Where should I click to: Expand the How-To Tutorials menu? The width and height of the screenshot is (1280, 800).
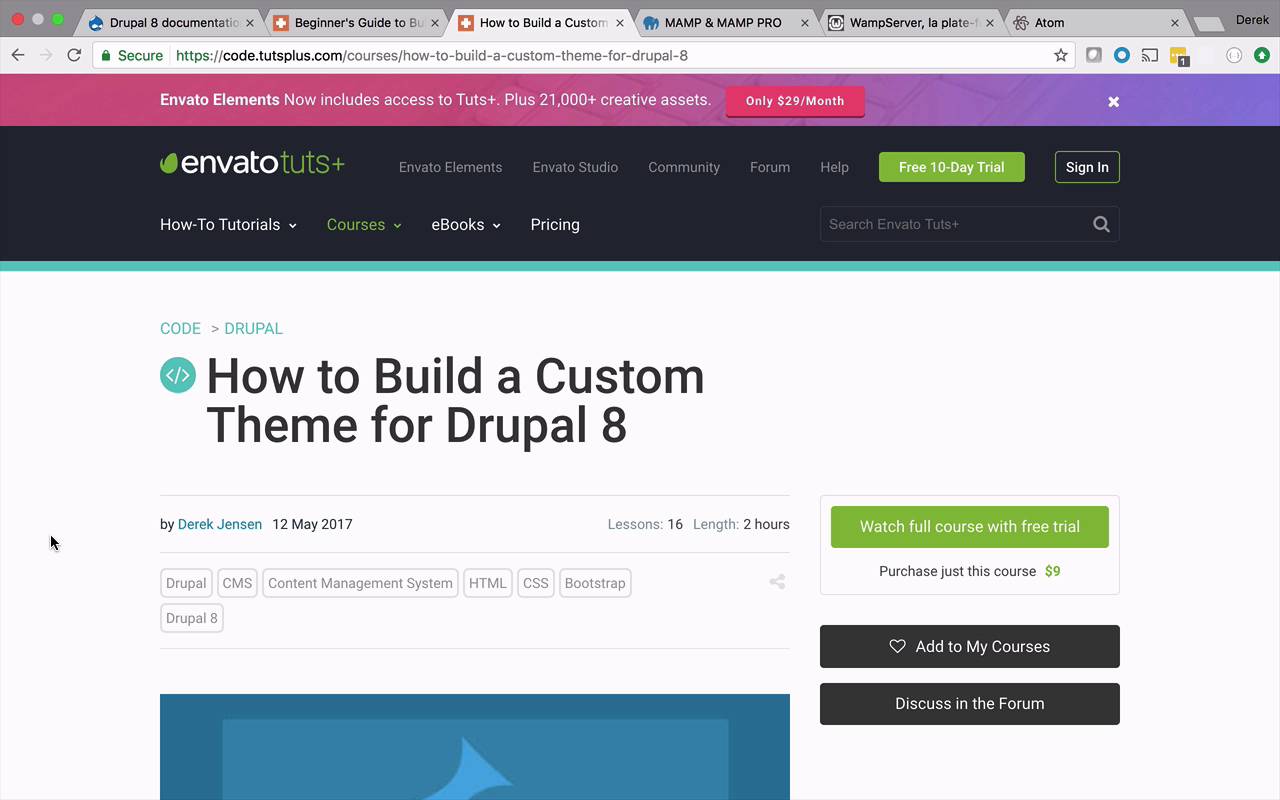(x=228, y=224)
